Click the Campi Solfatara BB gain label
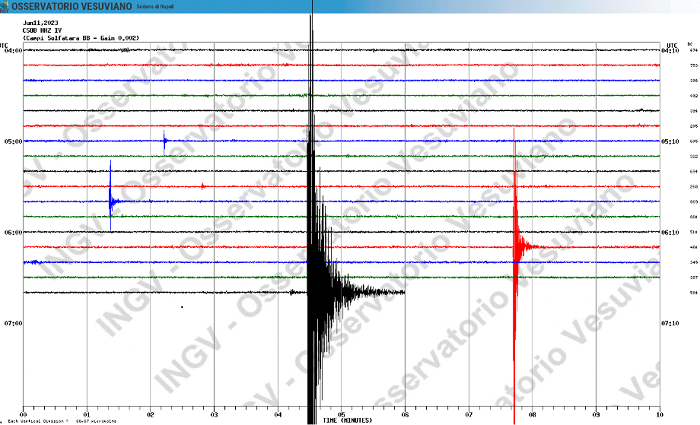Image resolution: width=700 pixels, height=425 pixels. [x=81, y=38]
